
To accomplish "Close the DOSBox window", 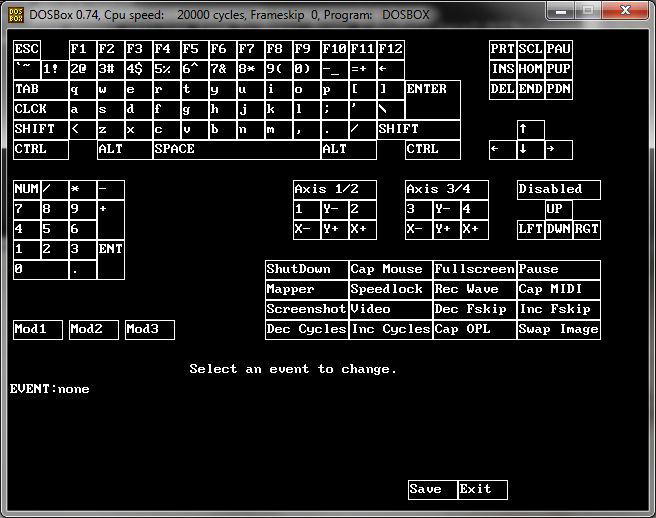I will point(625,10).
